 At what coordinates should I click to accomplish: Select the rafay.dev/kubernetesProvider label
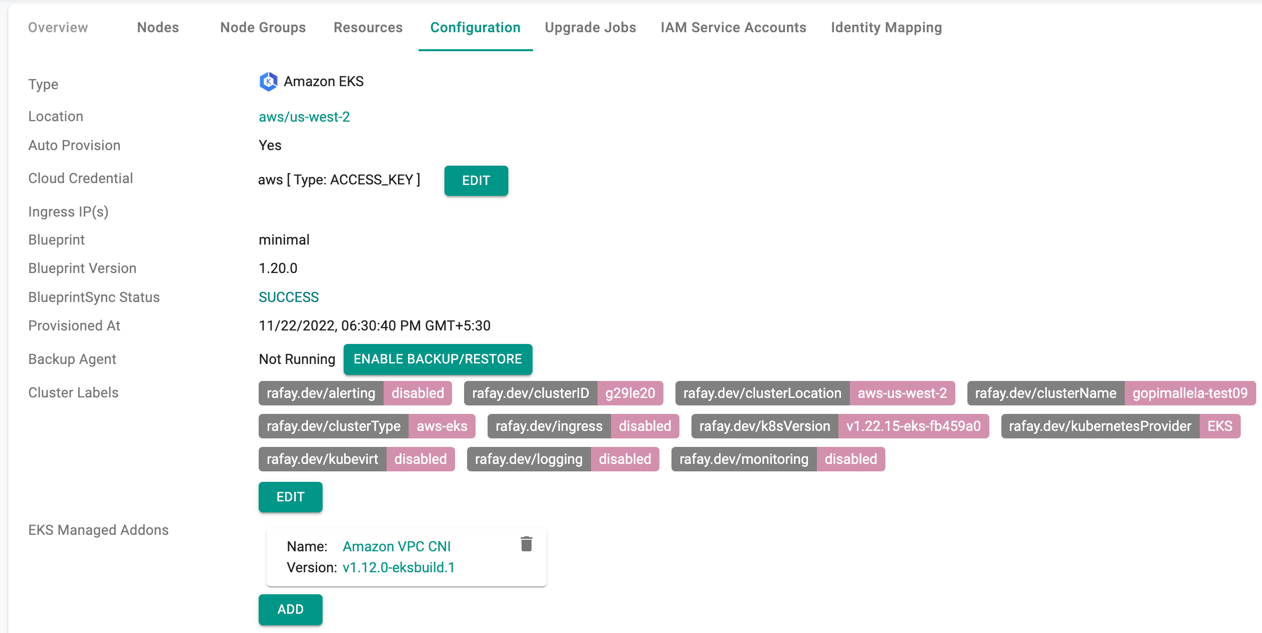pos(1100,426)
